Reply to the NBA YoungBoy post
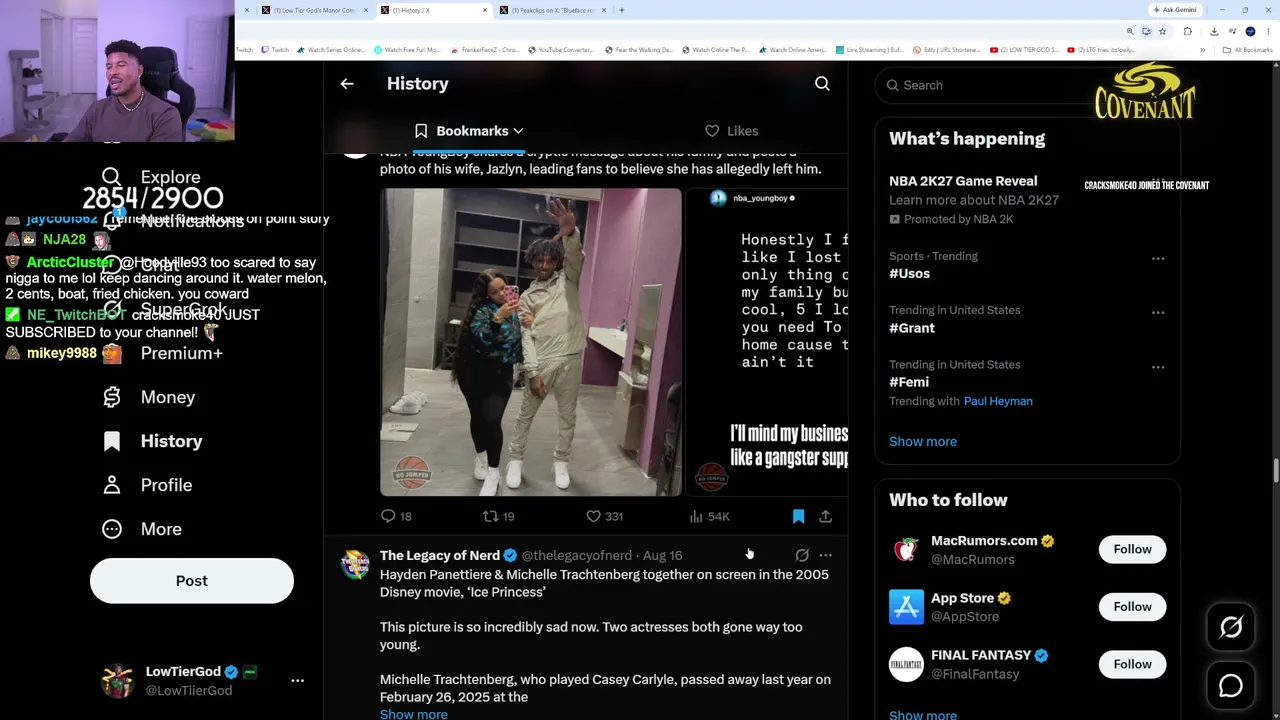Viewport: 1280px width, 720px height. coord(396,516)
